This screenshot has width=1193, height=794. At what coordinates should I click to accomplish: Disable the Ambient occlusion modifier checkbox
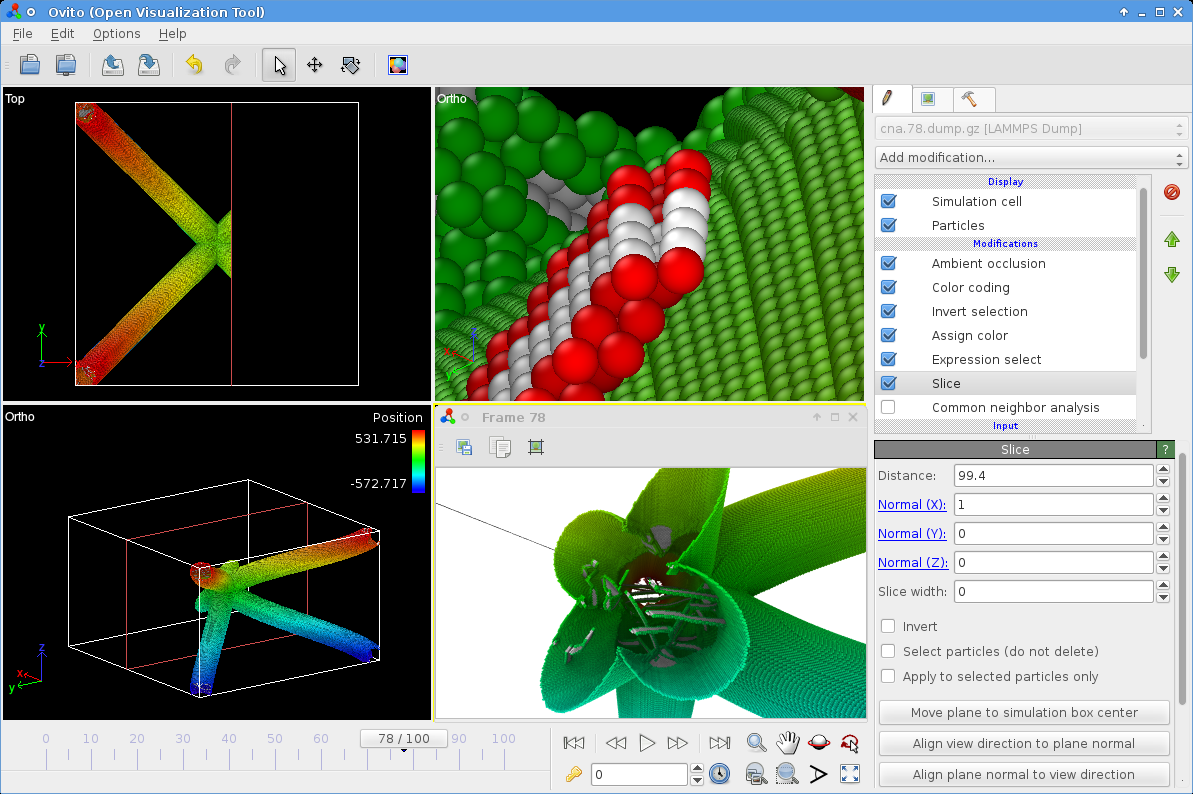pos(888,264)
